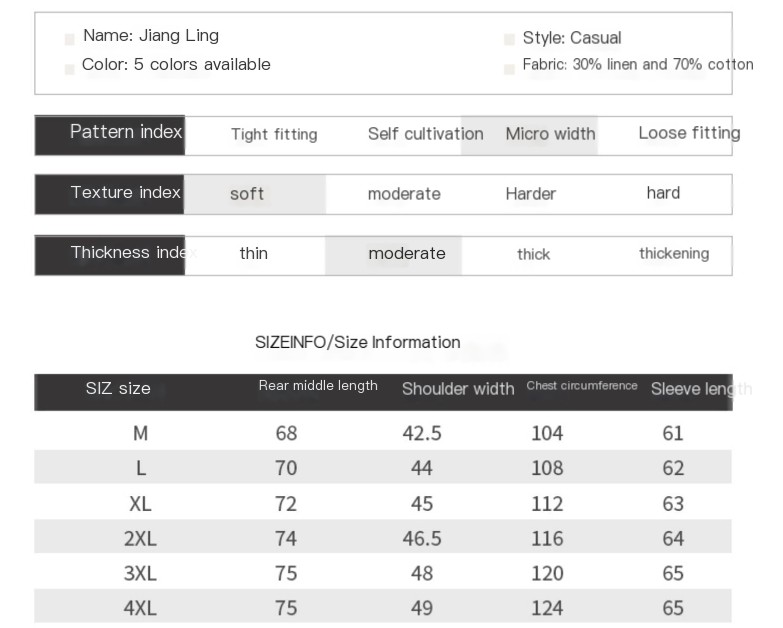Select the XL size row label
This screenshot has height=628, width=783.
point(140,503)
